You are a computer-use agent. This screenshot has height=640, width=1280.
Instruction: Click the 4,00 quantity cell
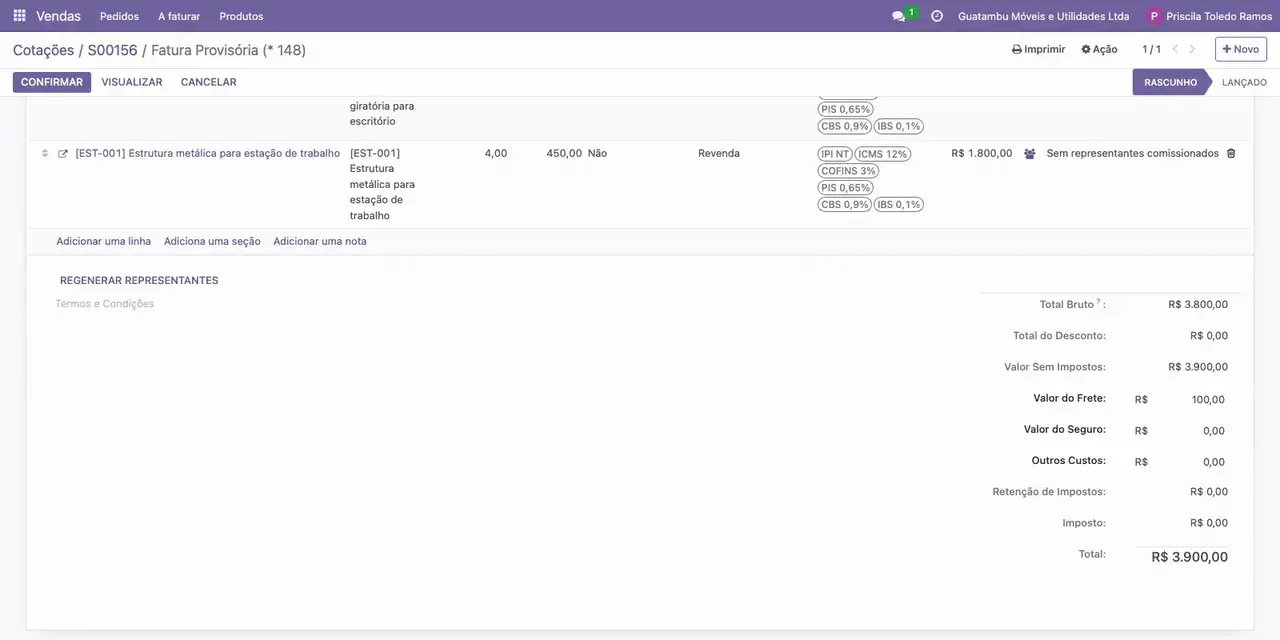[x=496, y=153]
